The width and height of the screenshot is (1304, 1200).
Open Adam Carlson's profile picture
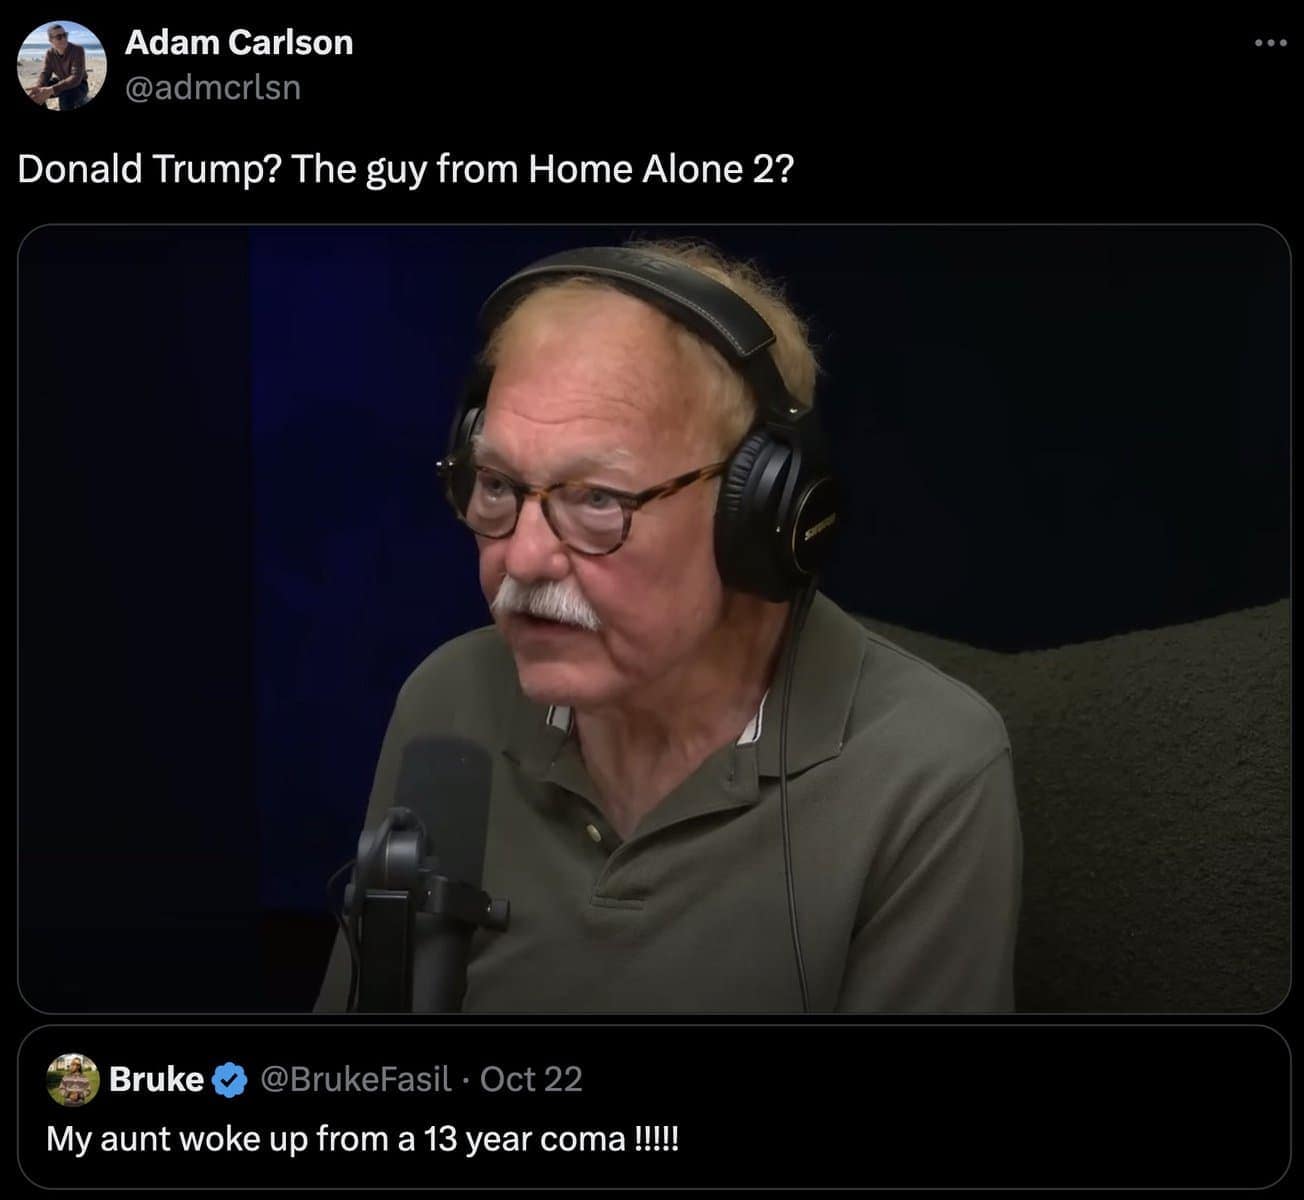(62, 65)
